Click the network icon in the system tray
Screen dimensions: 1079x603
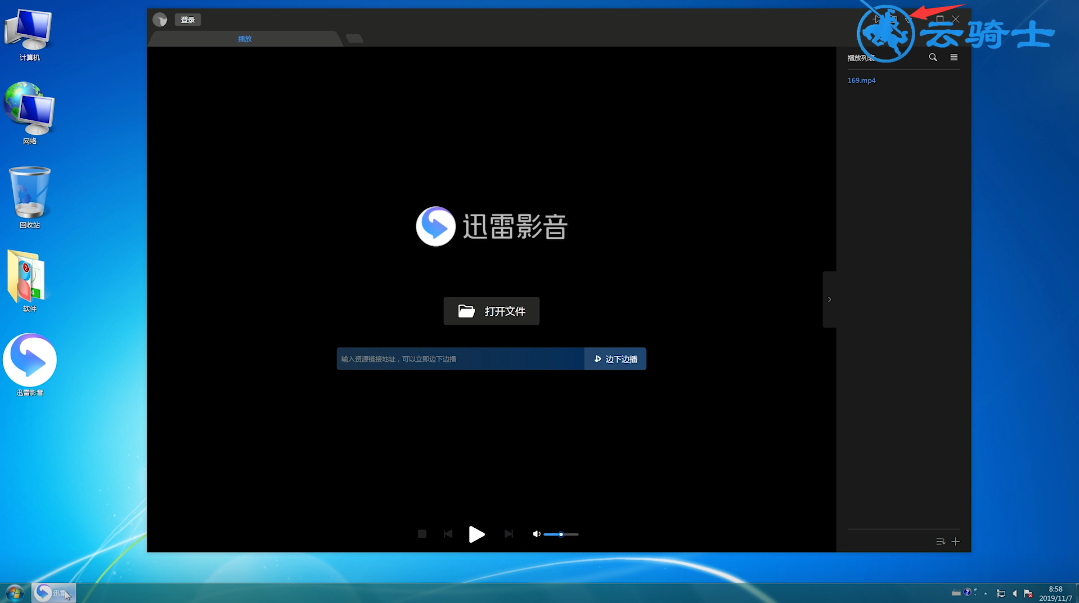[x=1001, y=593]
